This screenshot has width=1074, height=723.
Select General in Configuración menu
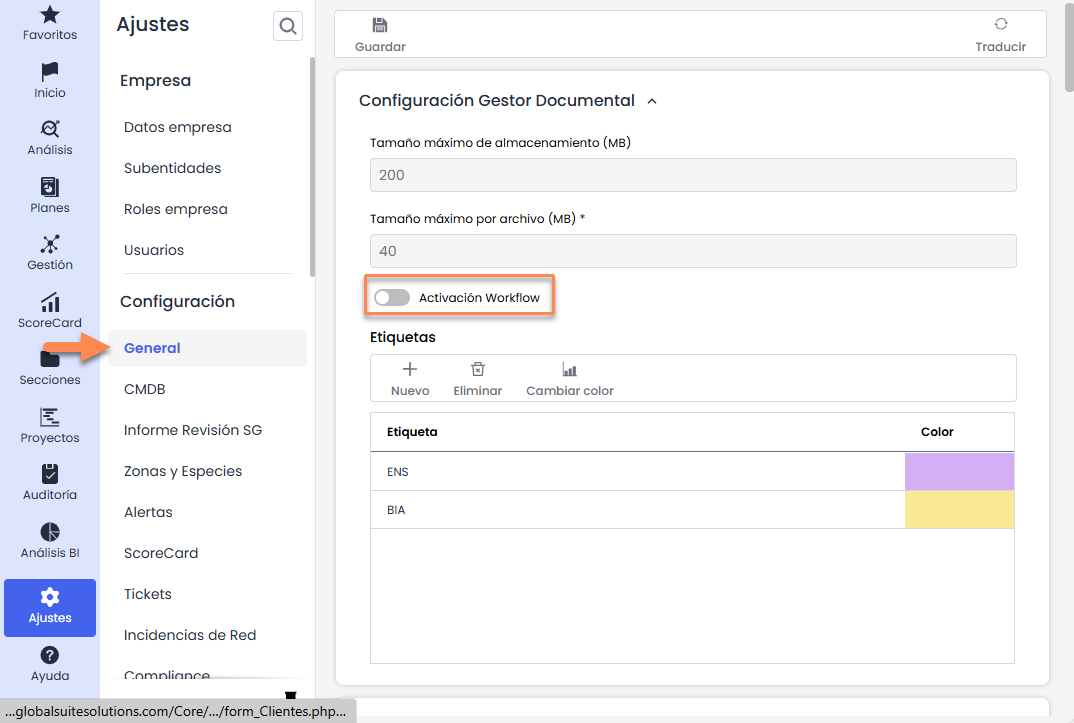[x=152, y=348]
